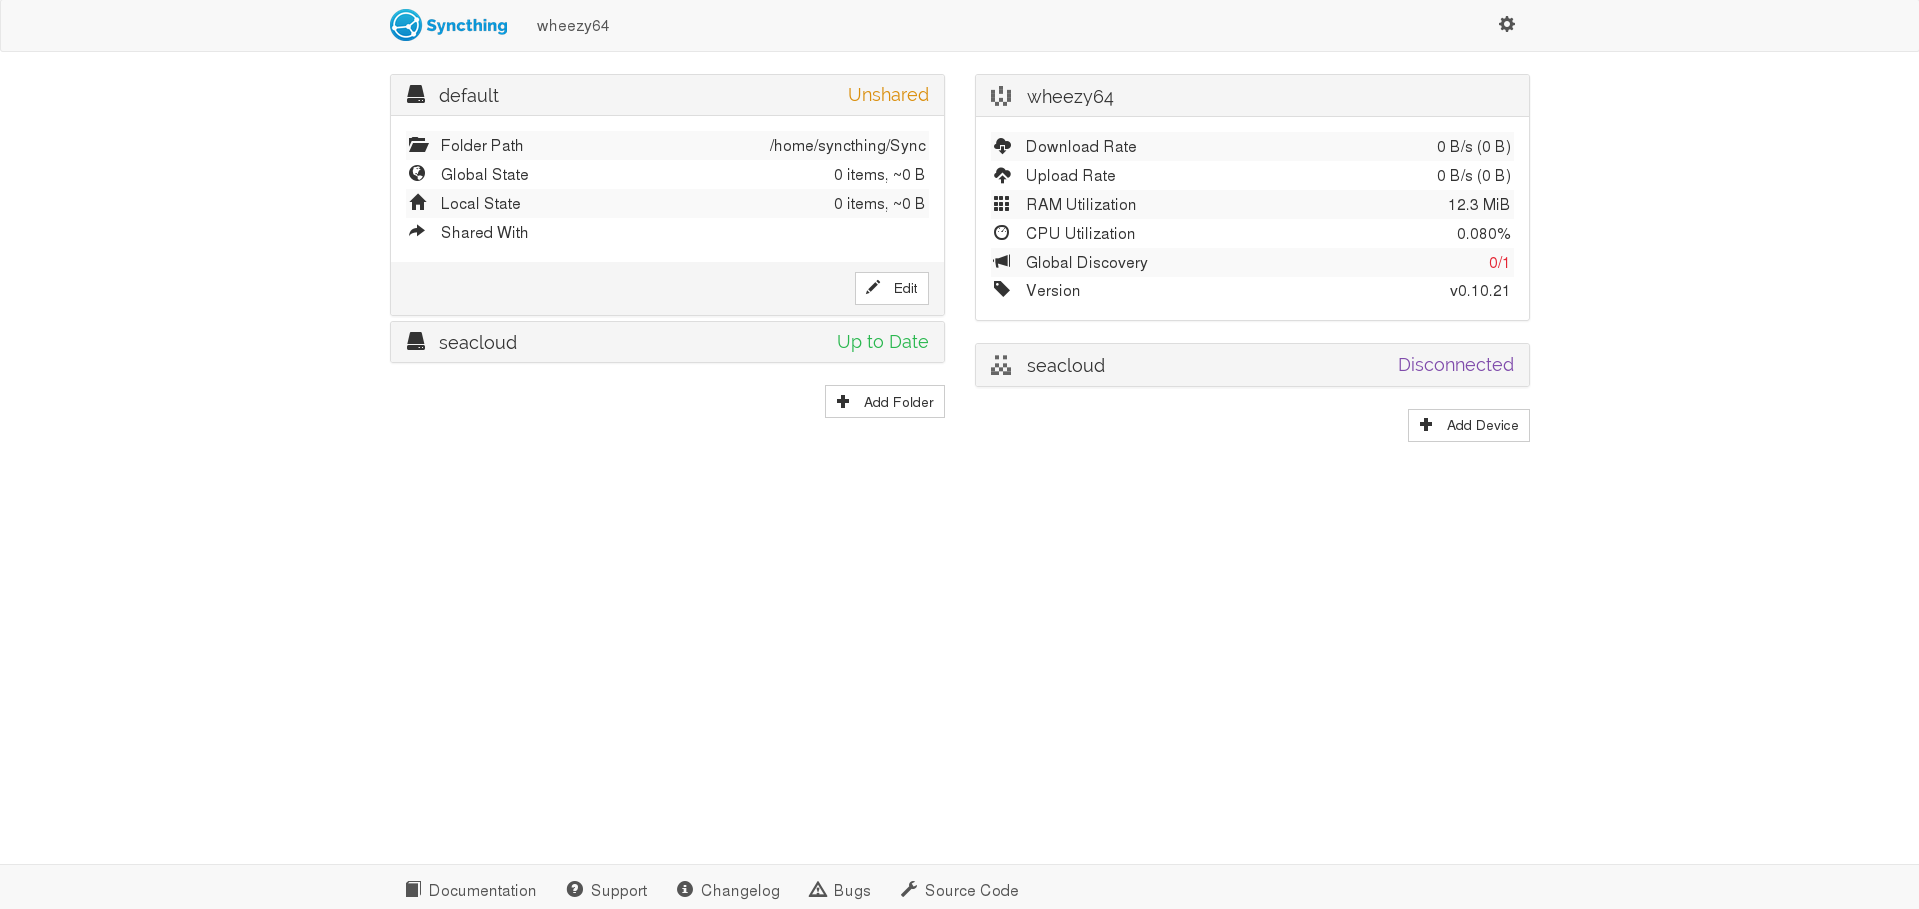The width and height of the screenshot is (1919, 909).
Task: Click the Documentation book icon
Action: tap(413, 889)
